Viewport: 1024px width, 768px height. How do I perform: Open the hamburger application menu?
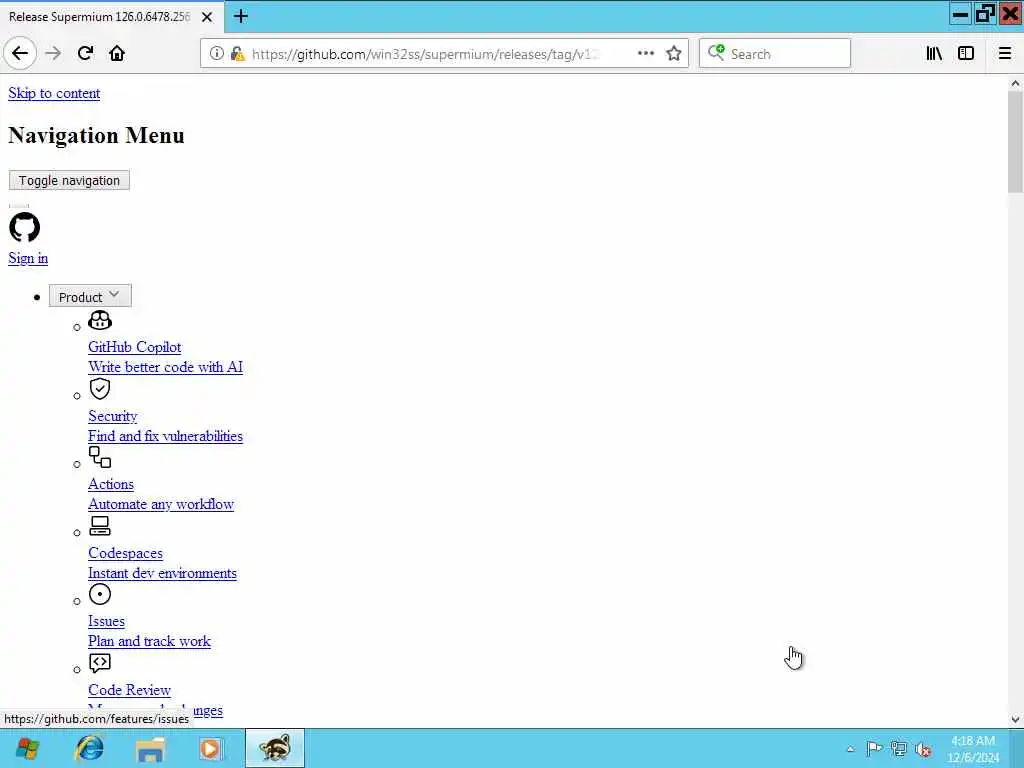click(1005, 54)
